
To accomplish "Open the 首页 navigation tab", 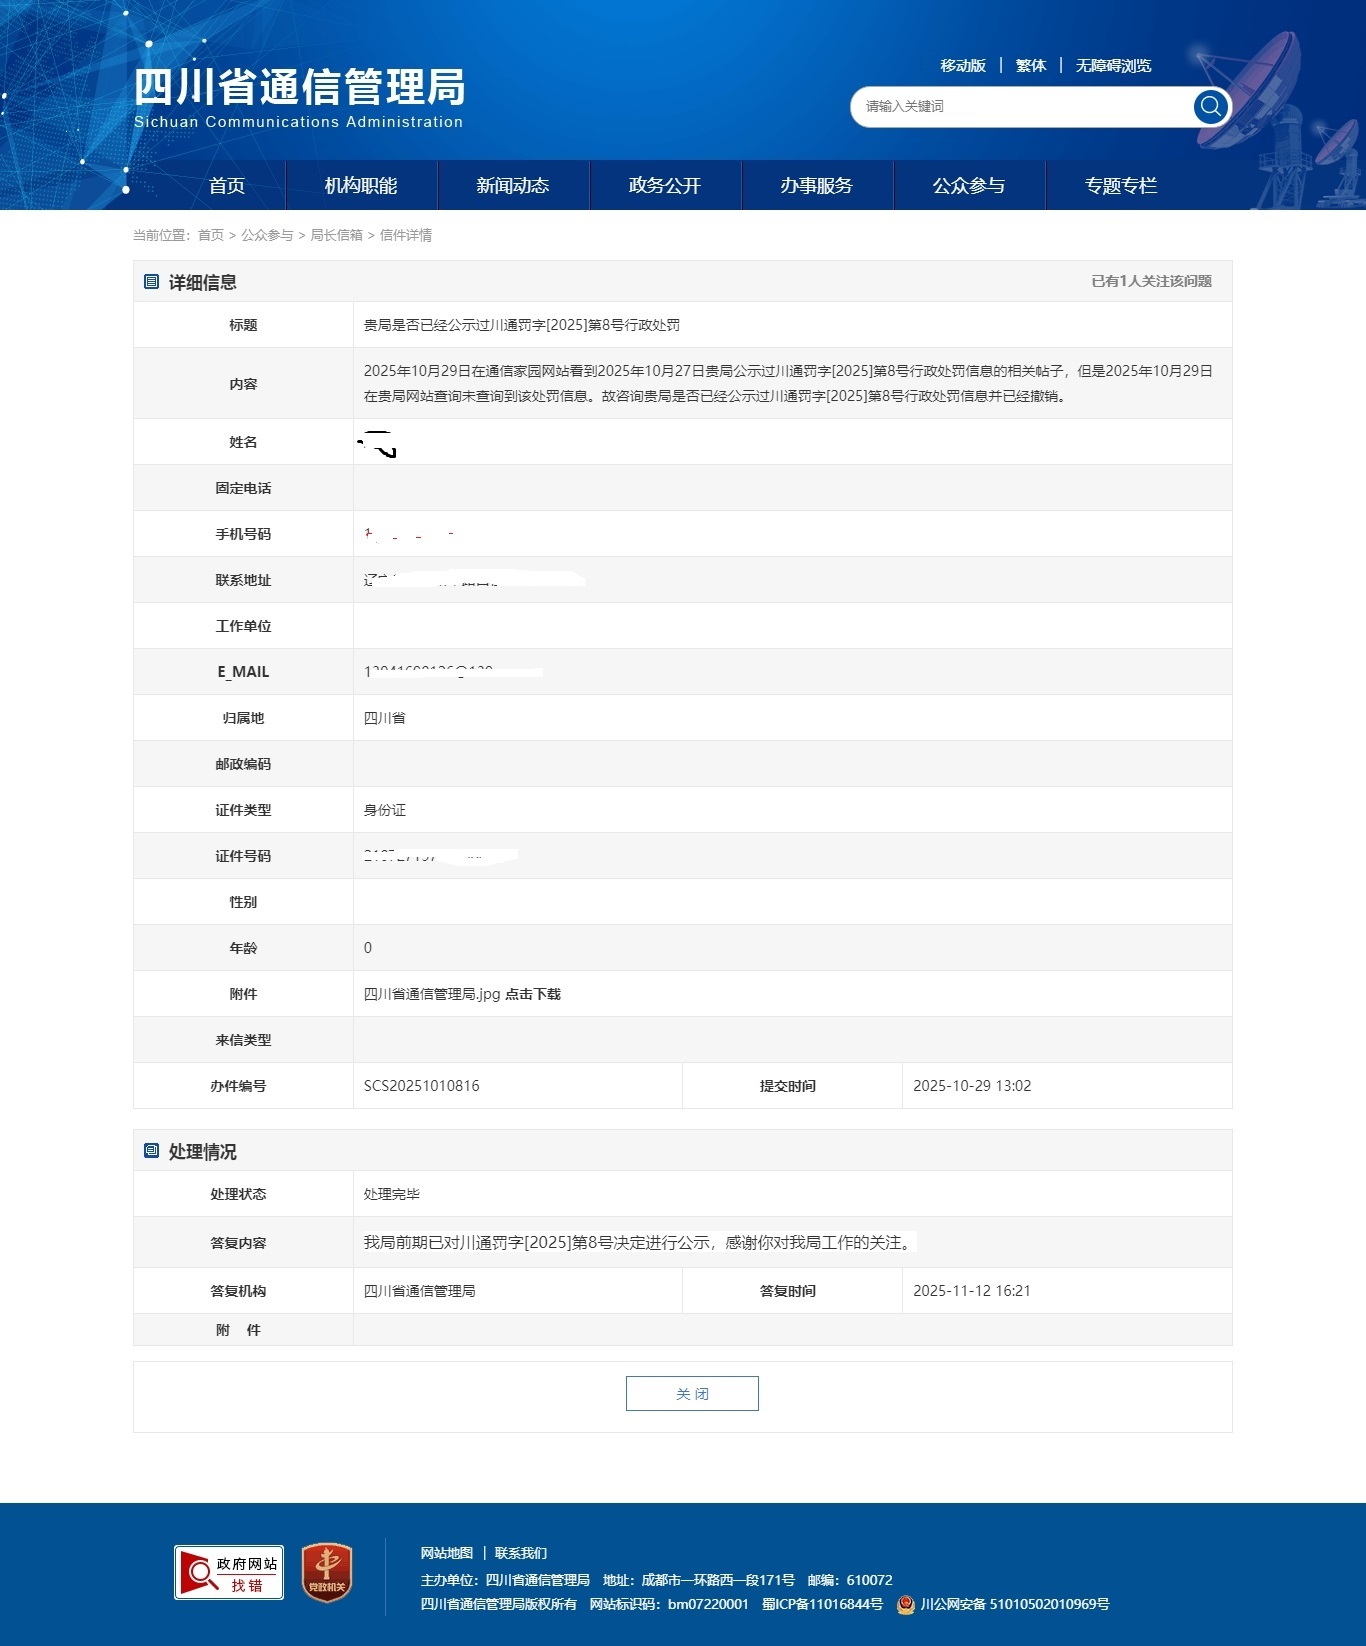I will pyautogui.click(x=227, y=186).
